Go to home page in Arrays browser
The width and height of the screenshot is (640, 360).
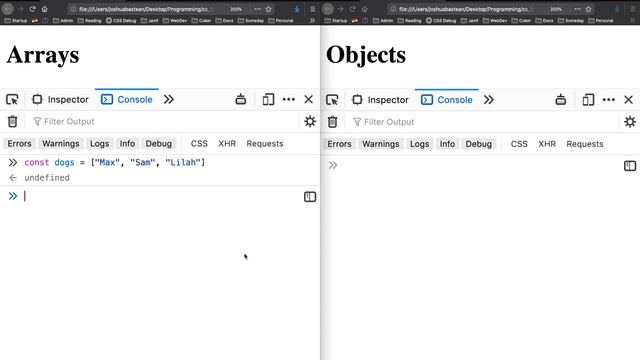pyautogui.click(x=44, y=9)
